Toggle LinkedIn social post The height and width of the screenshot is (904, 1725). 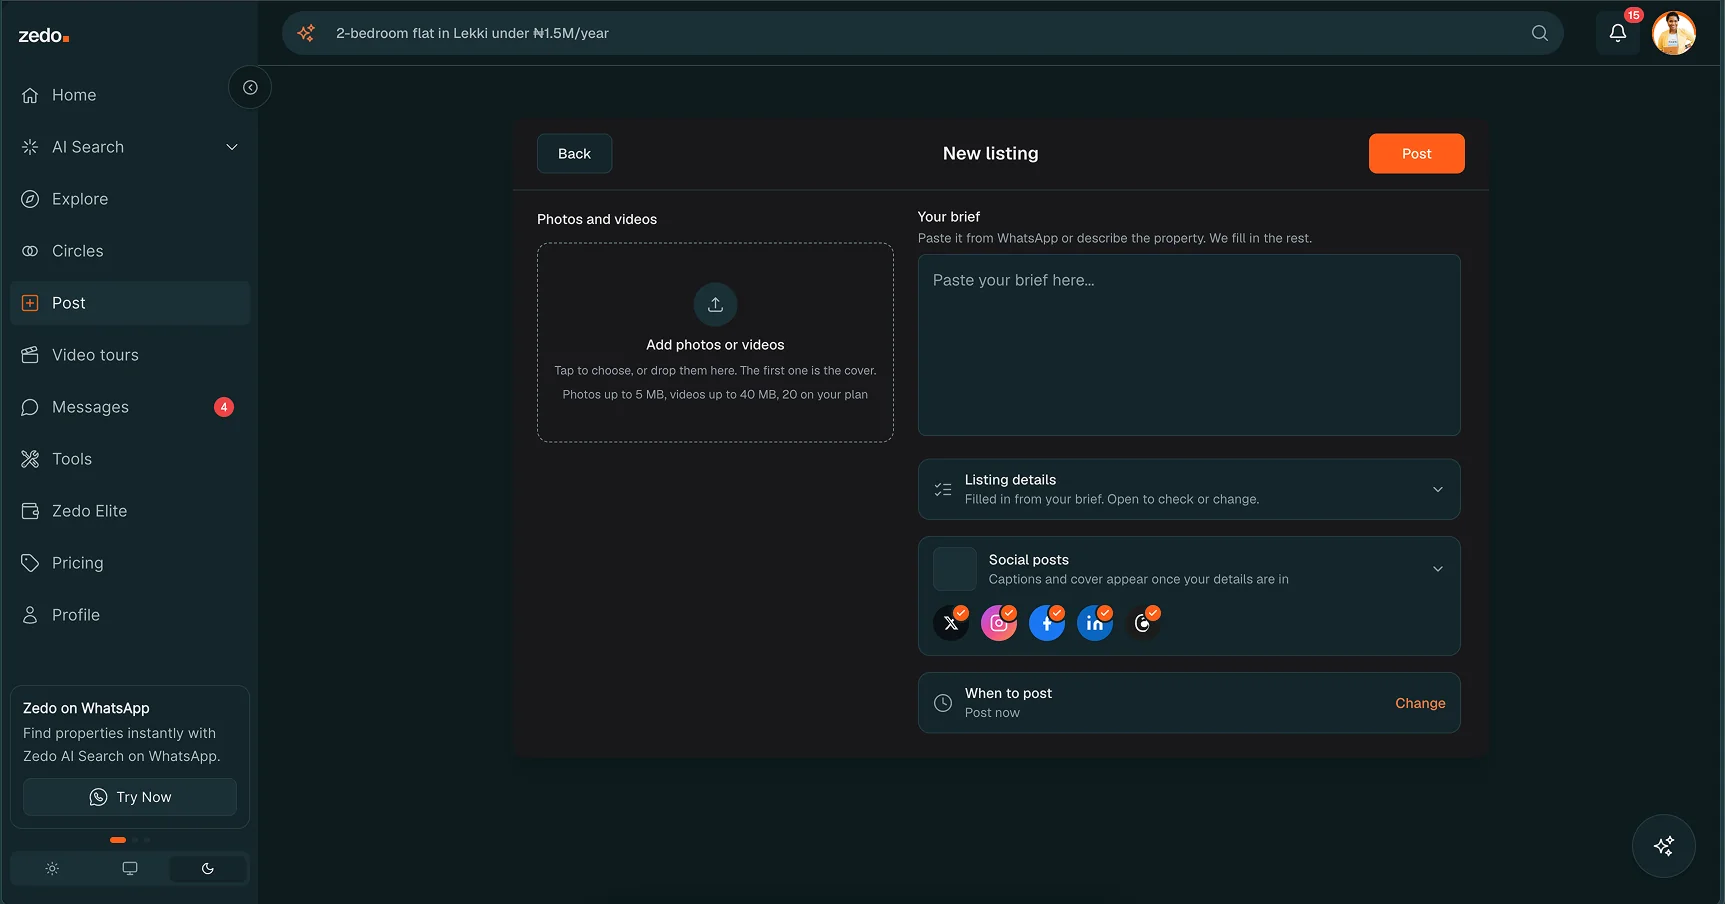[1095, 623]
